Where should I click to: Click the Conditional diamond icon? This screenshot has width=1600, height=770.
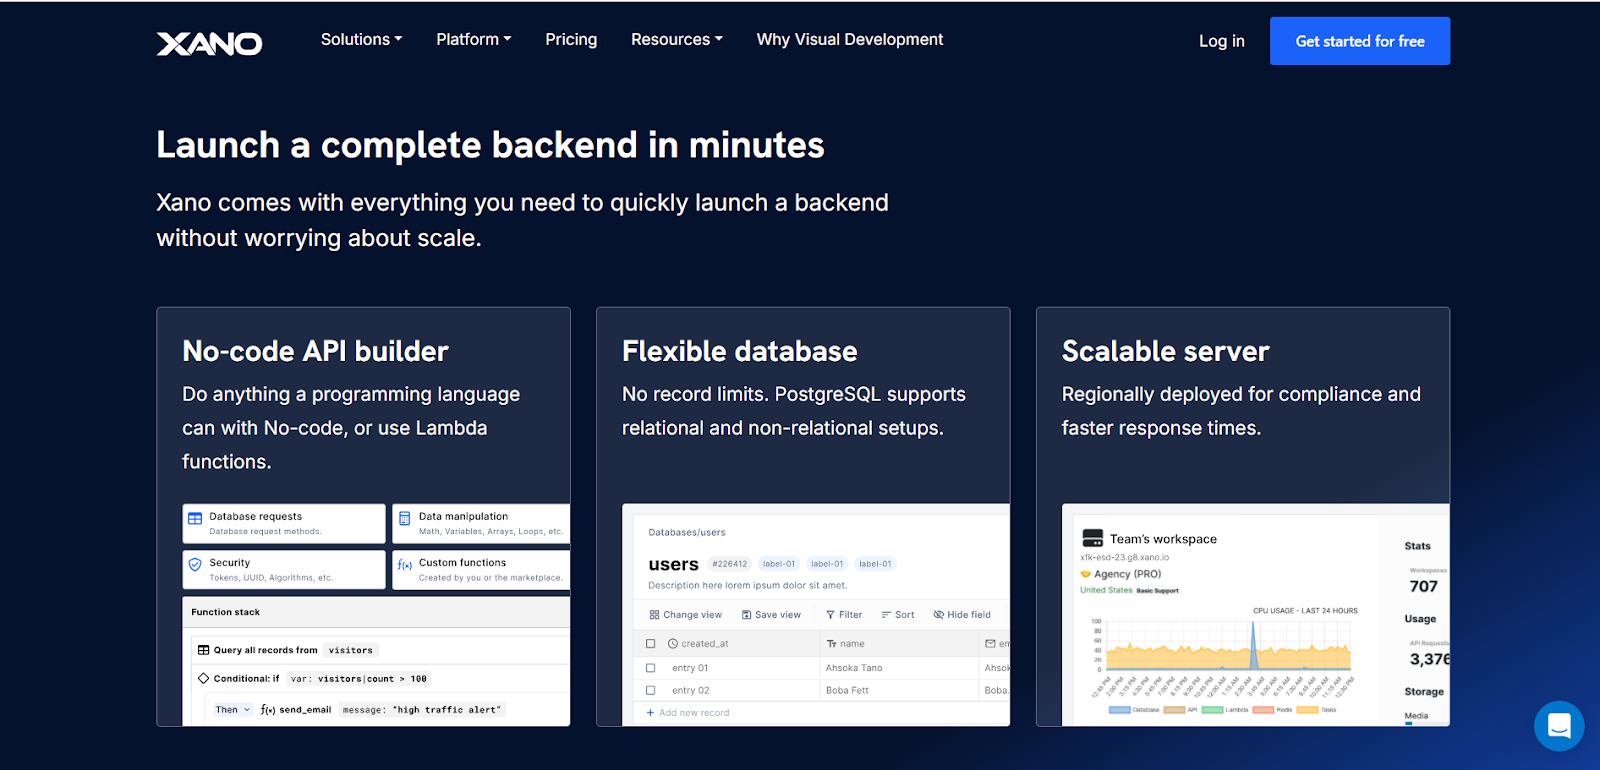(203, 678)
